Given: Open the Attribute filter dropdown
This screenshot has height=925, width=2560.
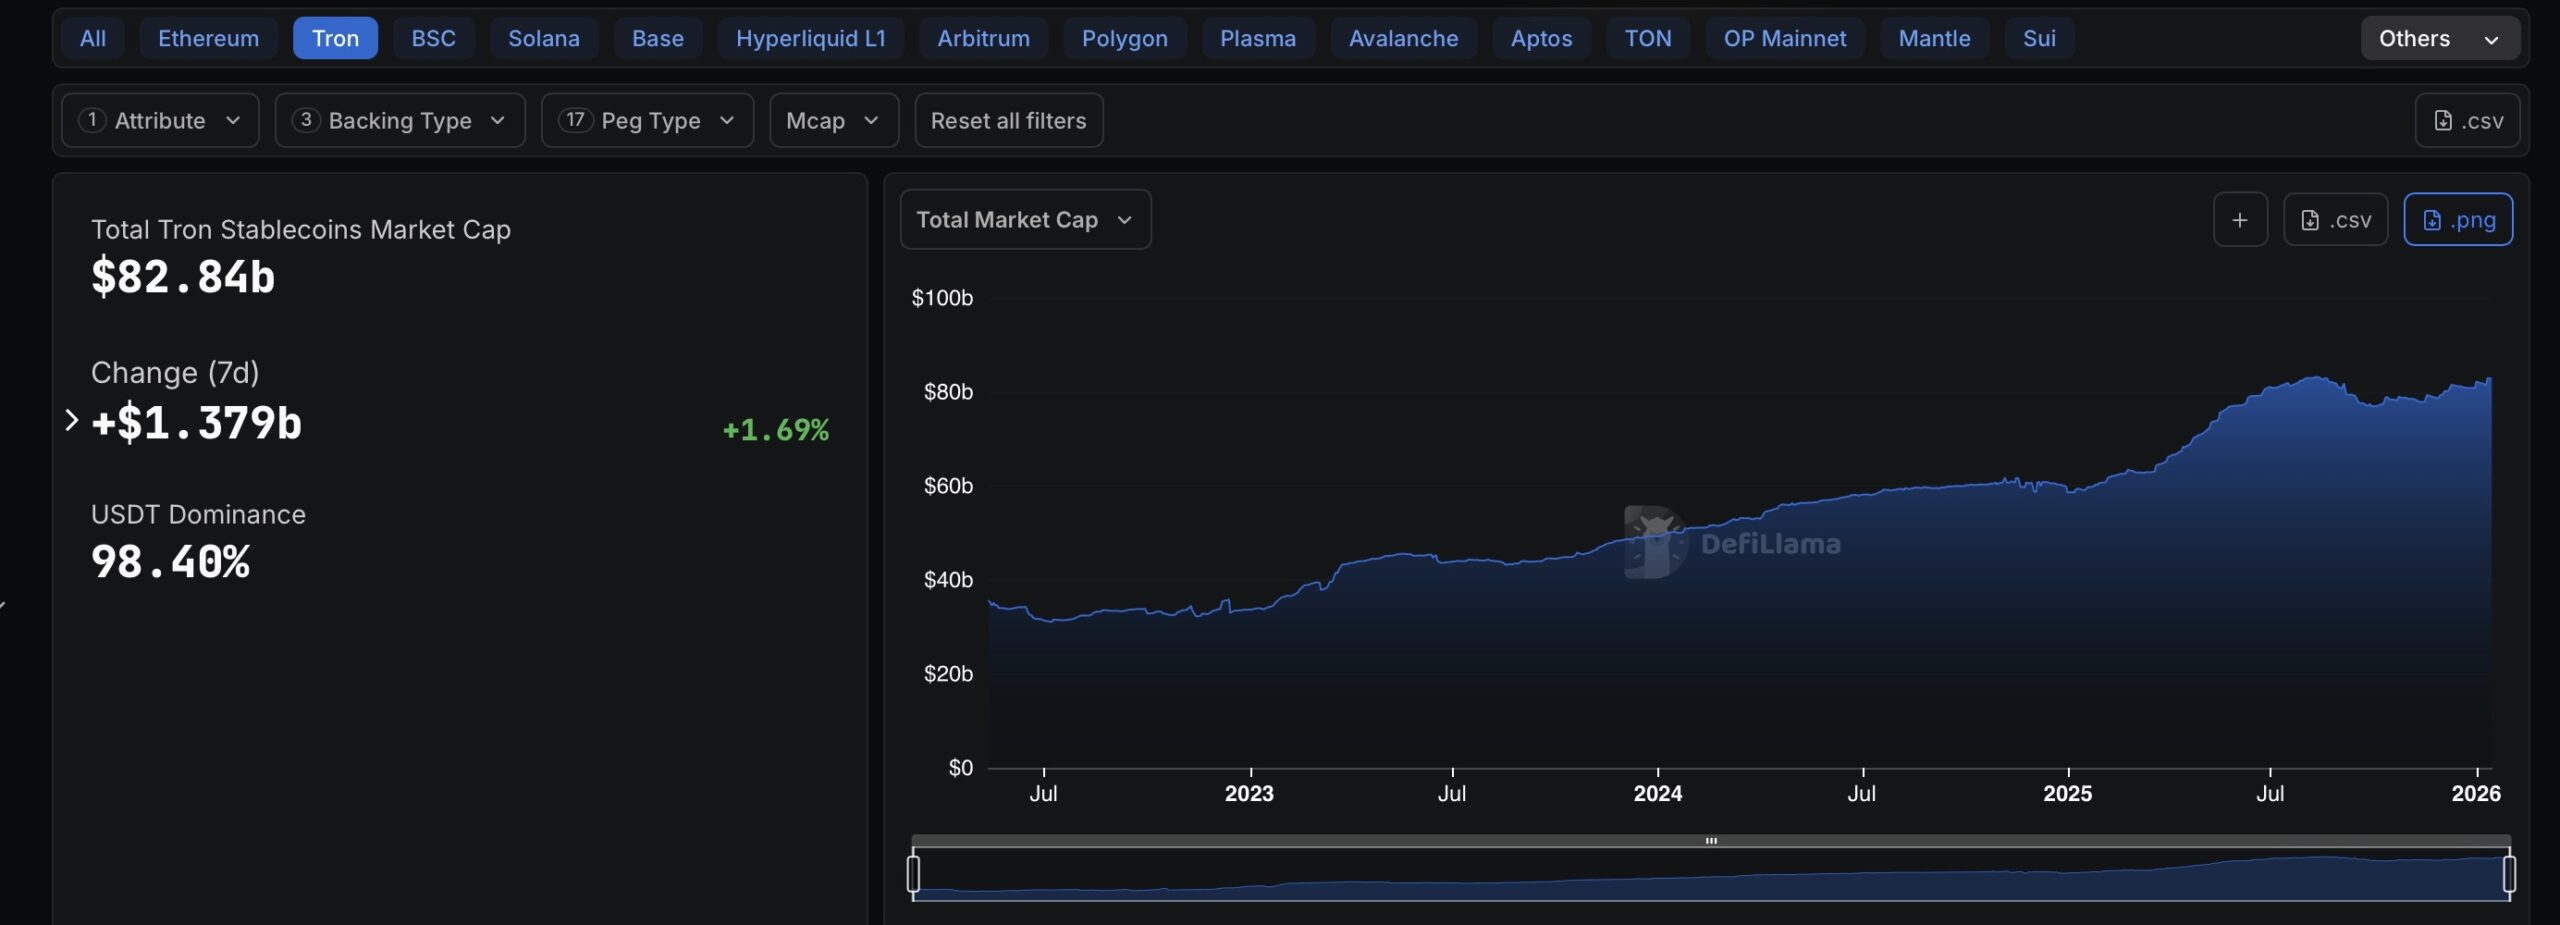Looking at the screenshot, I should 160,120.
